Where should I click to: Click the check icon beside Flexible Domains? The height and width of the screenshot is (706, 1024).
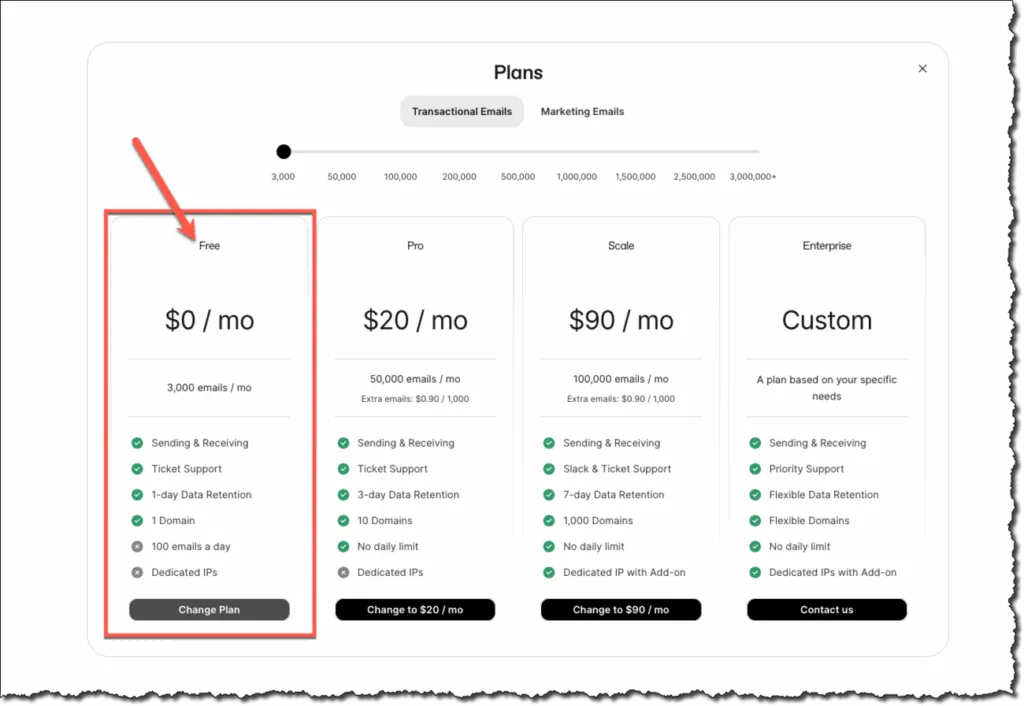pos(755,521)
